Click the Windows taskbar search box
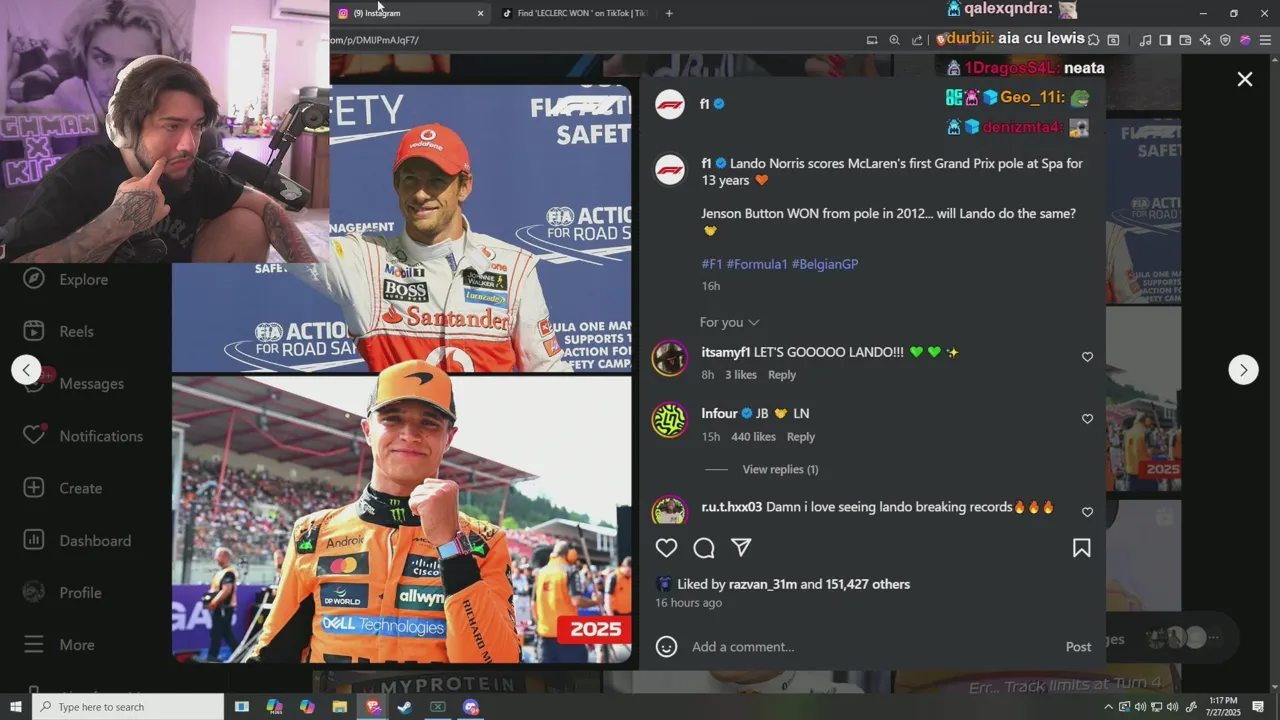Screen dimensions: 1280x720 click(x=128, y=707)
